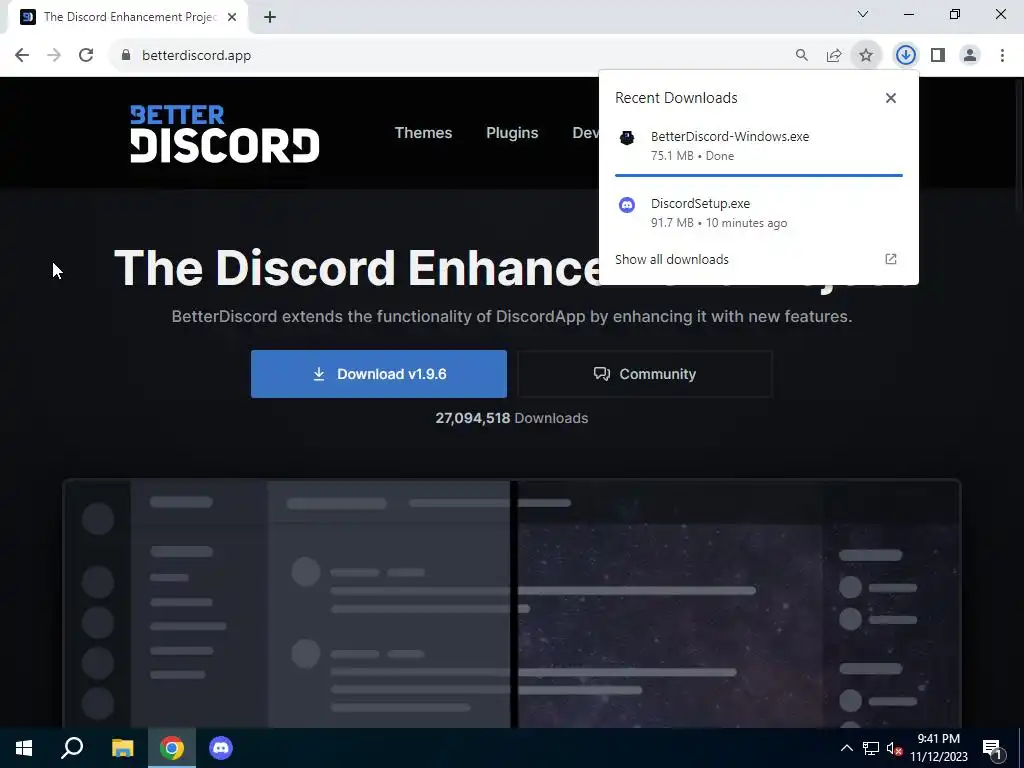The width and height of the screenshot is (1024, 768).
Task: Click the 27,094,518 Downloads count text
Action: pos(511,418)
